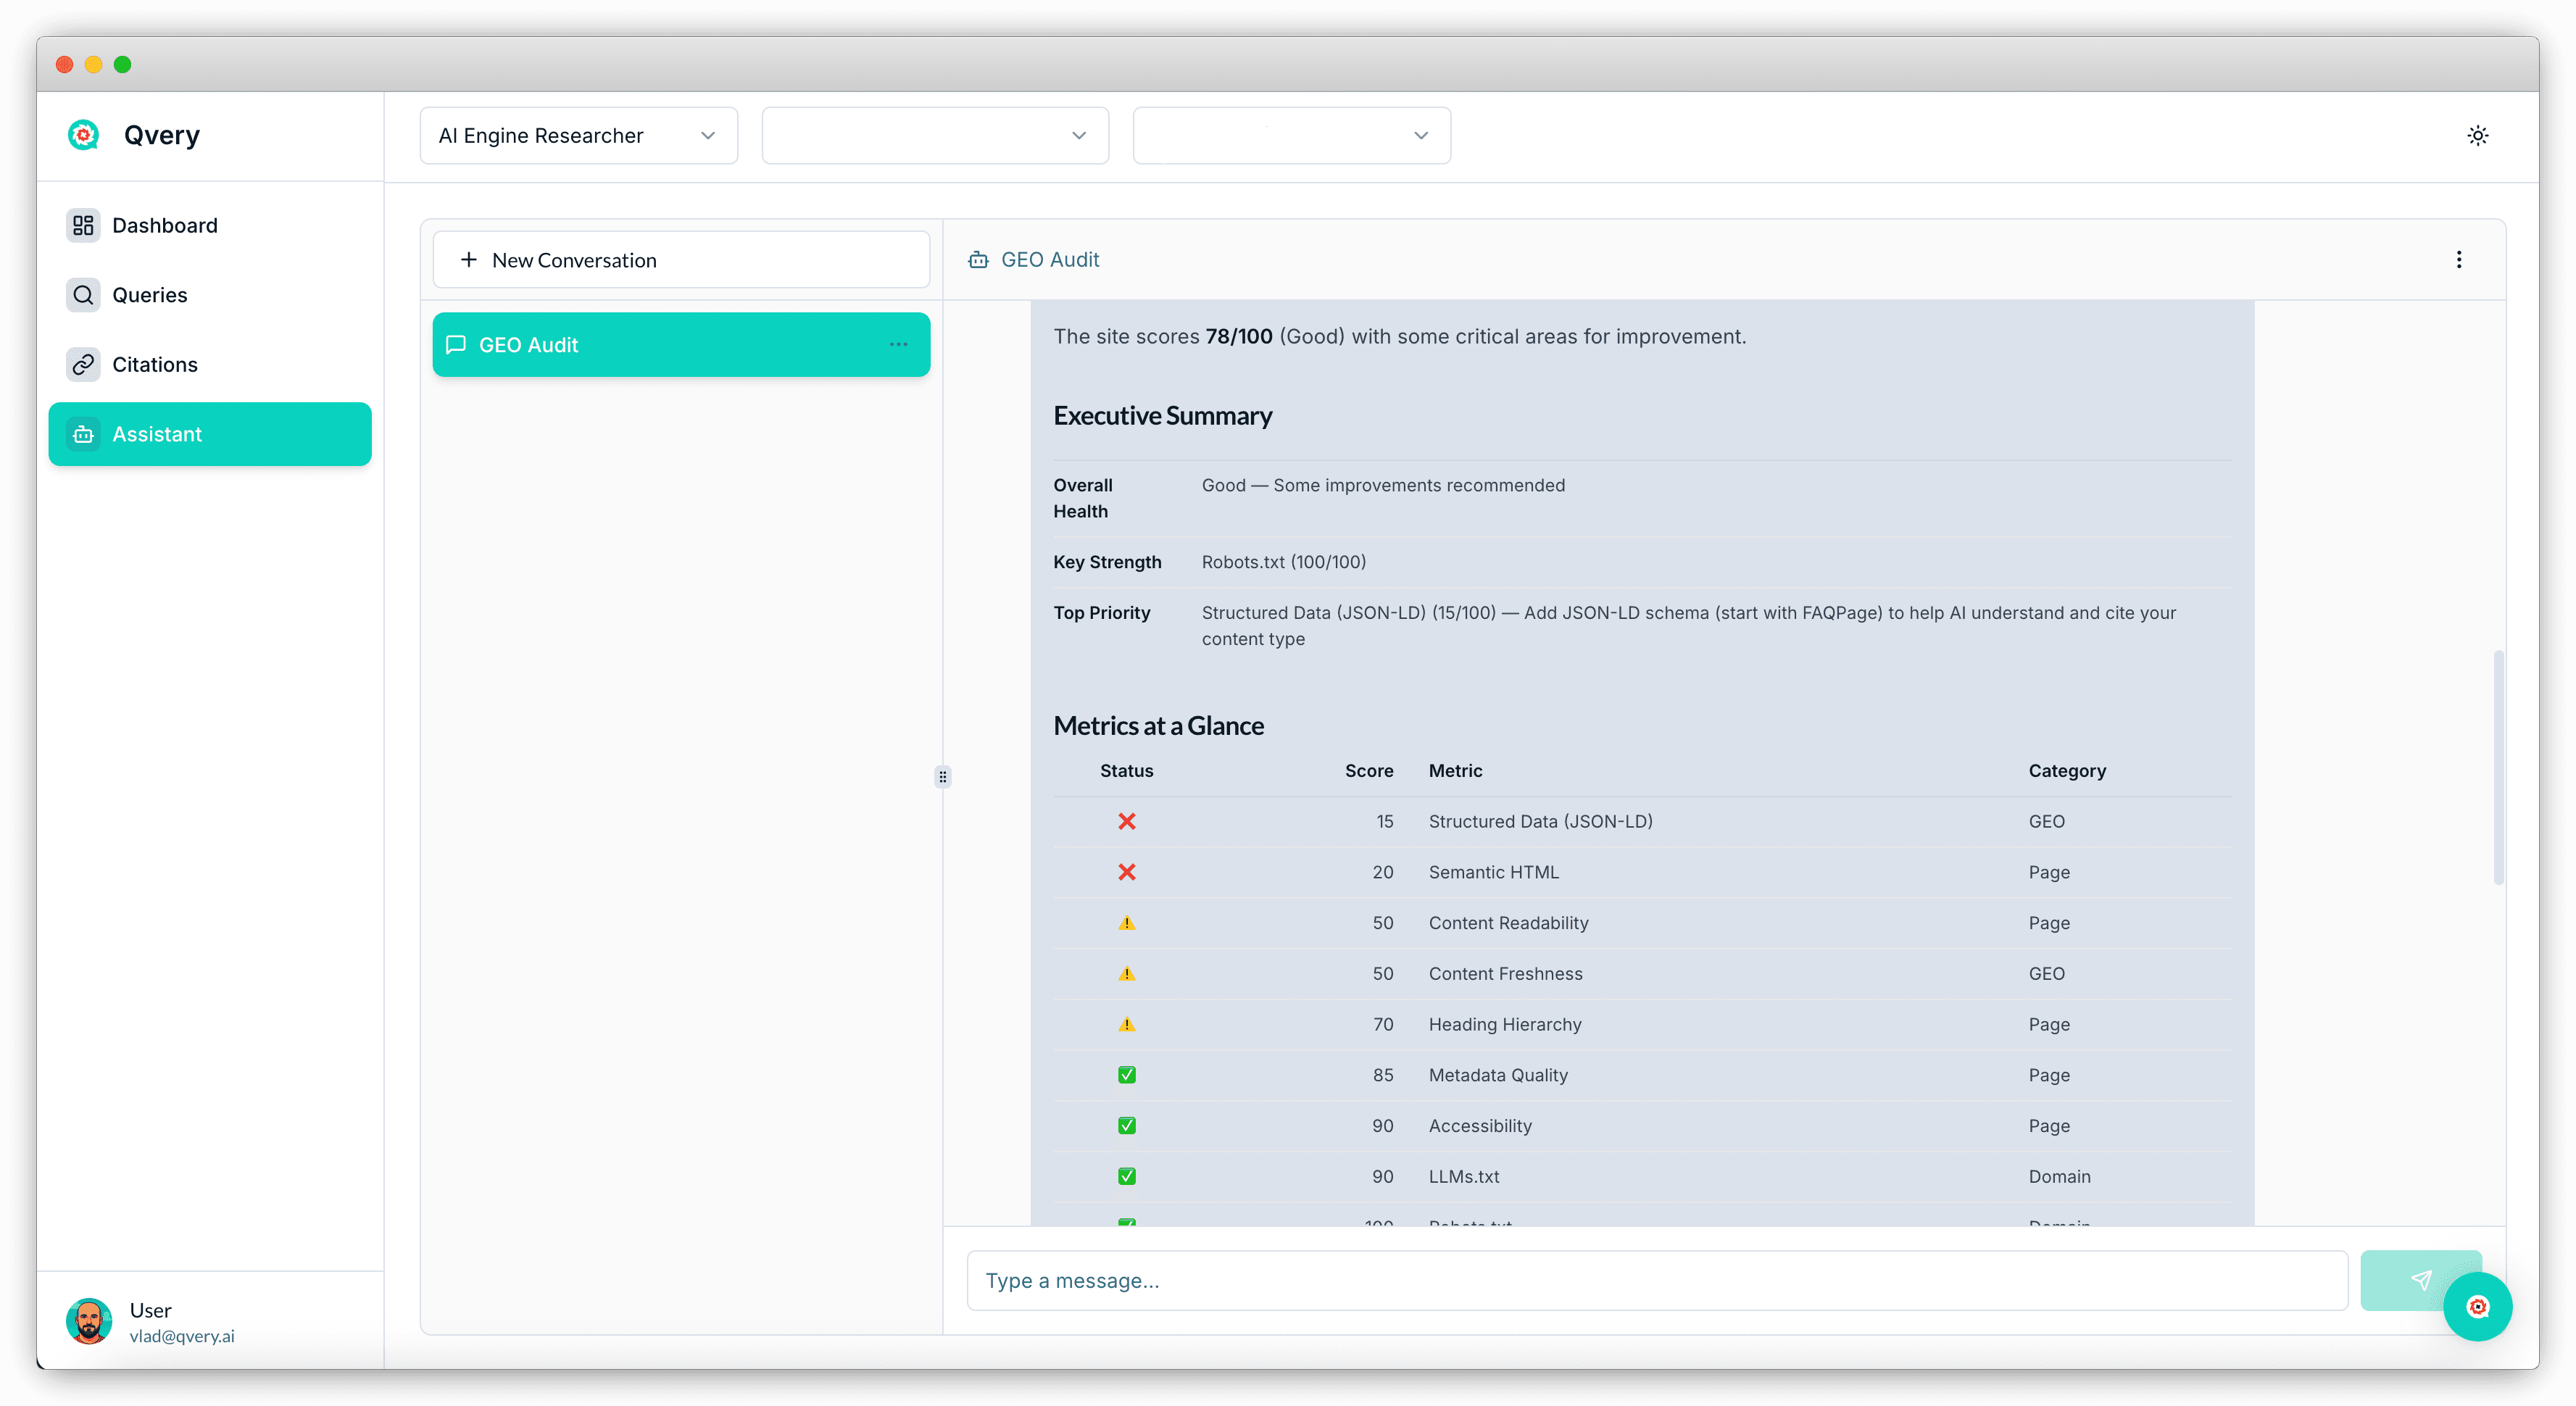Select the Assistant sidebar item
Image resolution: width=2576 pixels, height=1406 pixels.
[209, 434]
